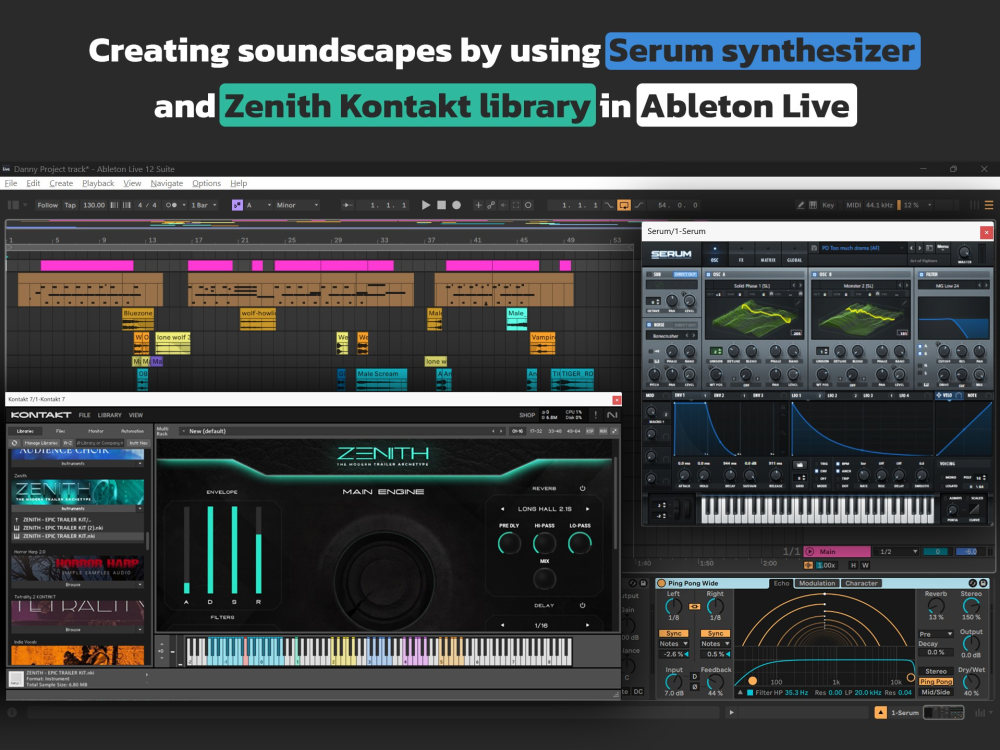Viewport: 1000px width, 750px height.
Task: Open the Create menu
Action: point(61,183)
